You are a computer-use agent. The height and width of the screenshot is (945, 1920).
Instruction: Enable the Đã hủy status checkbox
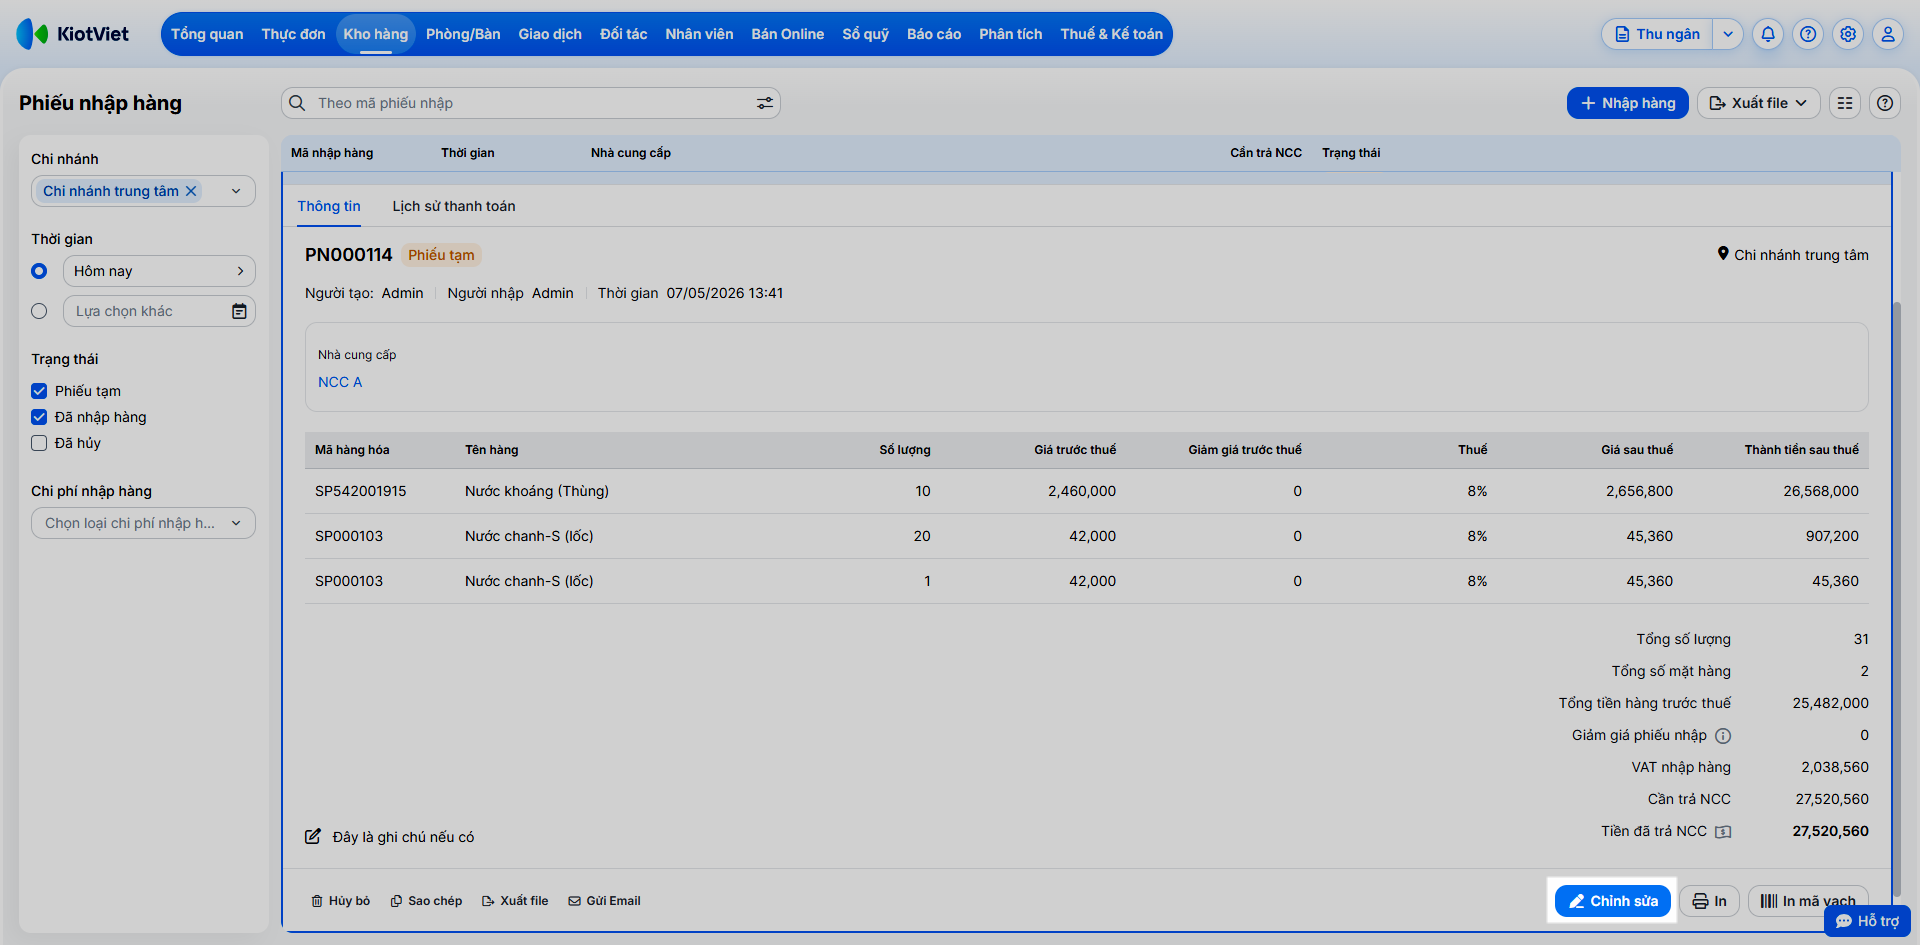pyautogui.click(x=39, y=443)
